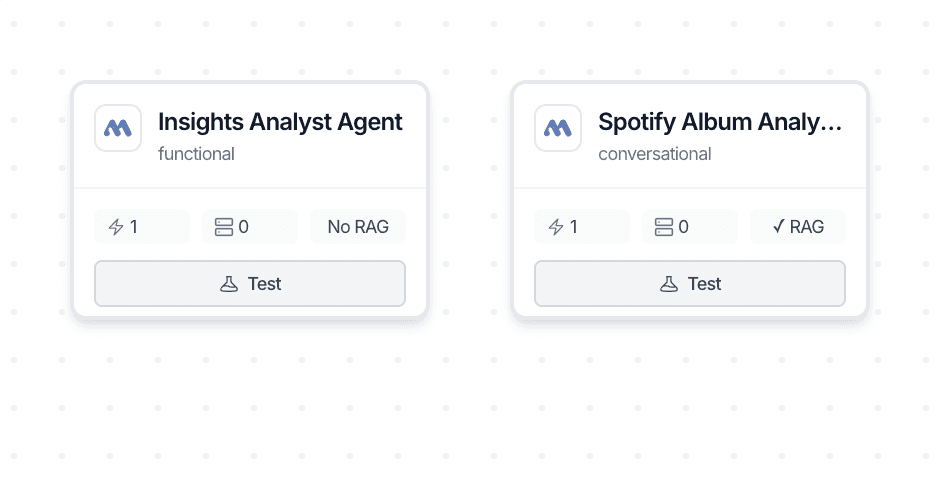Select the No RAG badge
952x480 pixels.
pyautogui.click(x=358, y=227)
